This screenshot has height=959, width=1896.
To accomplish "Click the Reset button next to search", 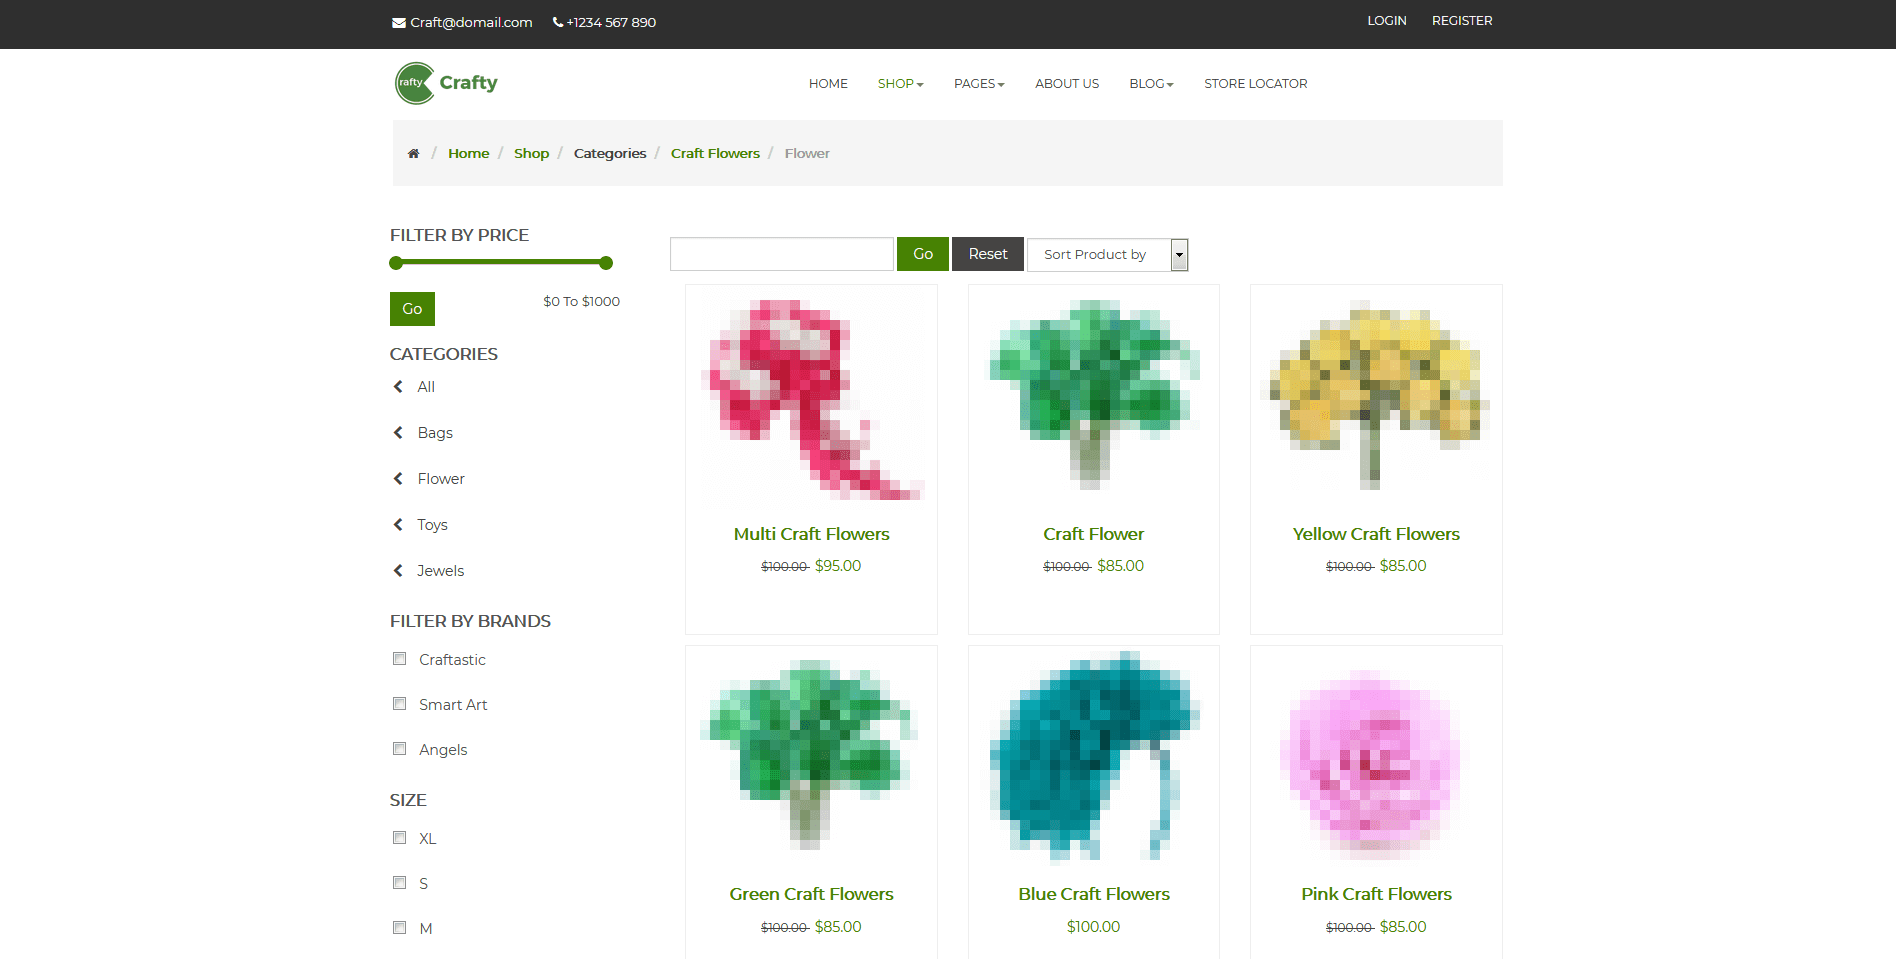I will coord(987,254).
